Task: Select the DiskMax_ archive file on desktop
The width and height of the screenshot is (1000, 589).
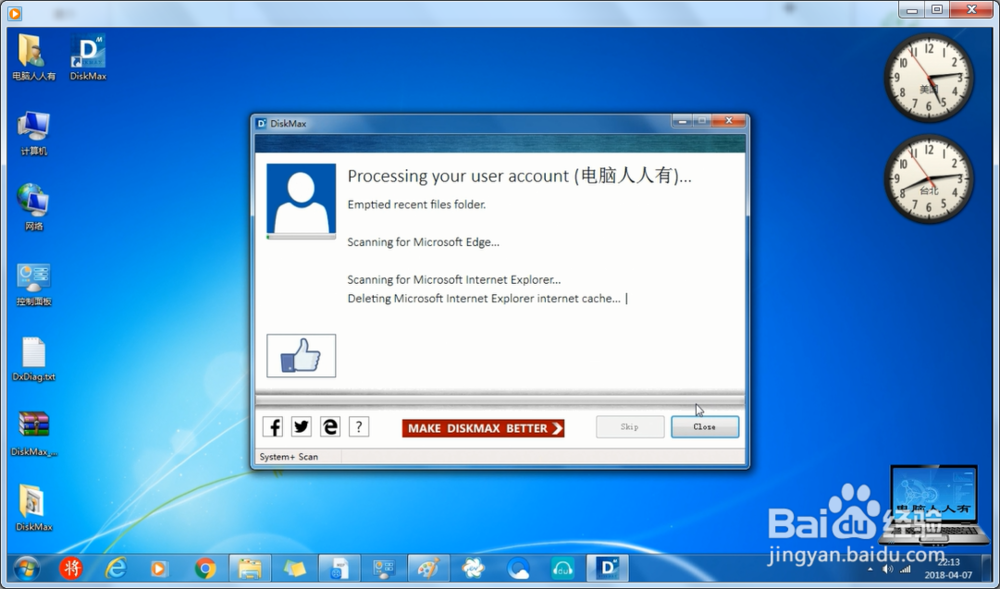Action: click(x=34, y=434)
